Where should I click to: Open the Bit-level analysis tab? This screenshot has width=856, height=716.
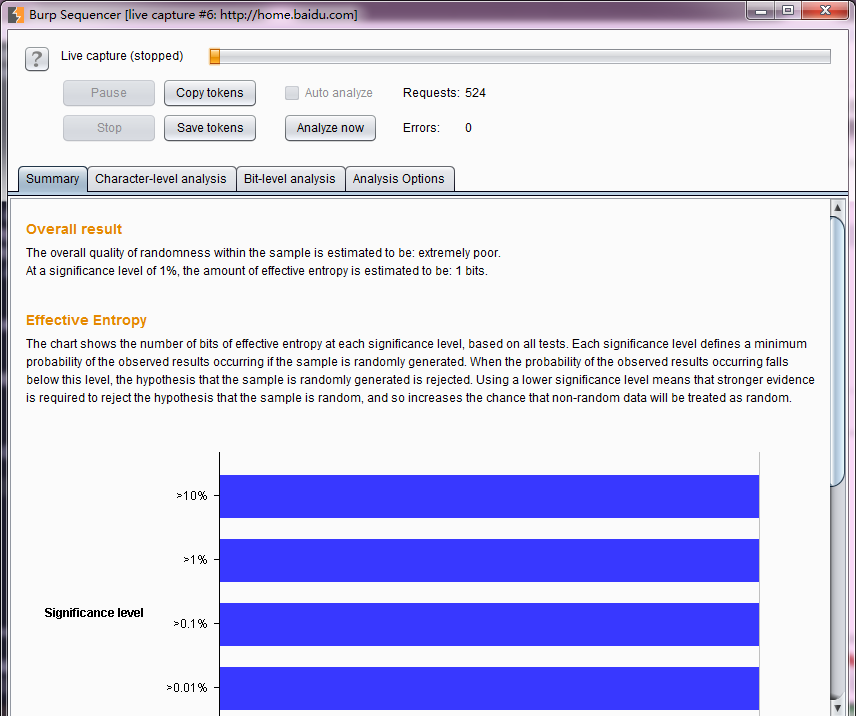point(290,179)
